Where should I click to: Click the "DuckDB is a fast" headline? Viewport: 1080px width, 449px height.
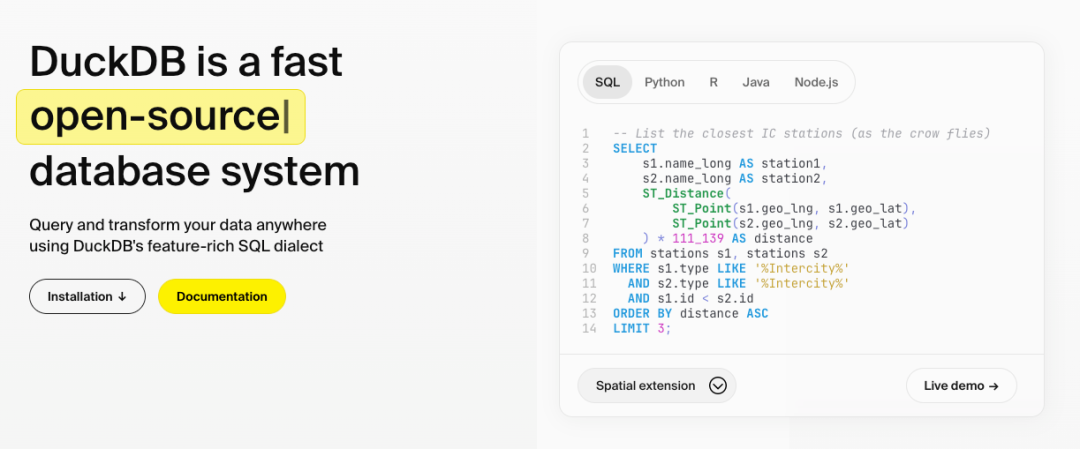[x=186, y=62]
